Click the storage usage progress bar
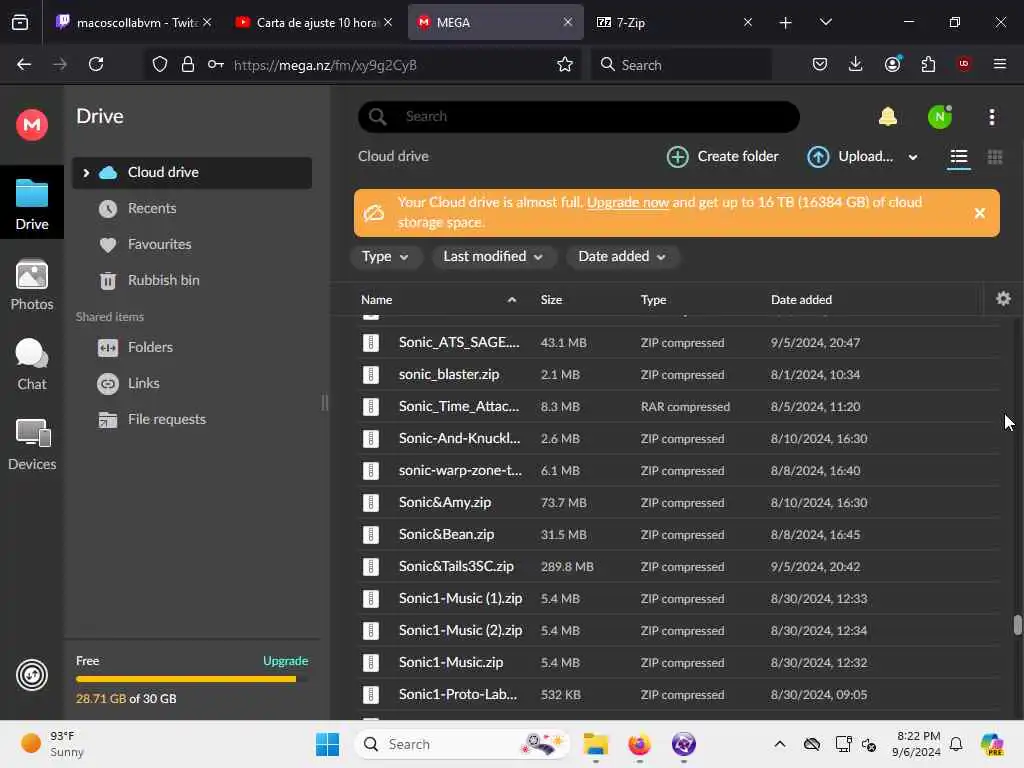This screenshot has height=768, width=1024. (192, 679)
